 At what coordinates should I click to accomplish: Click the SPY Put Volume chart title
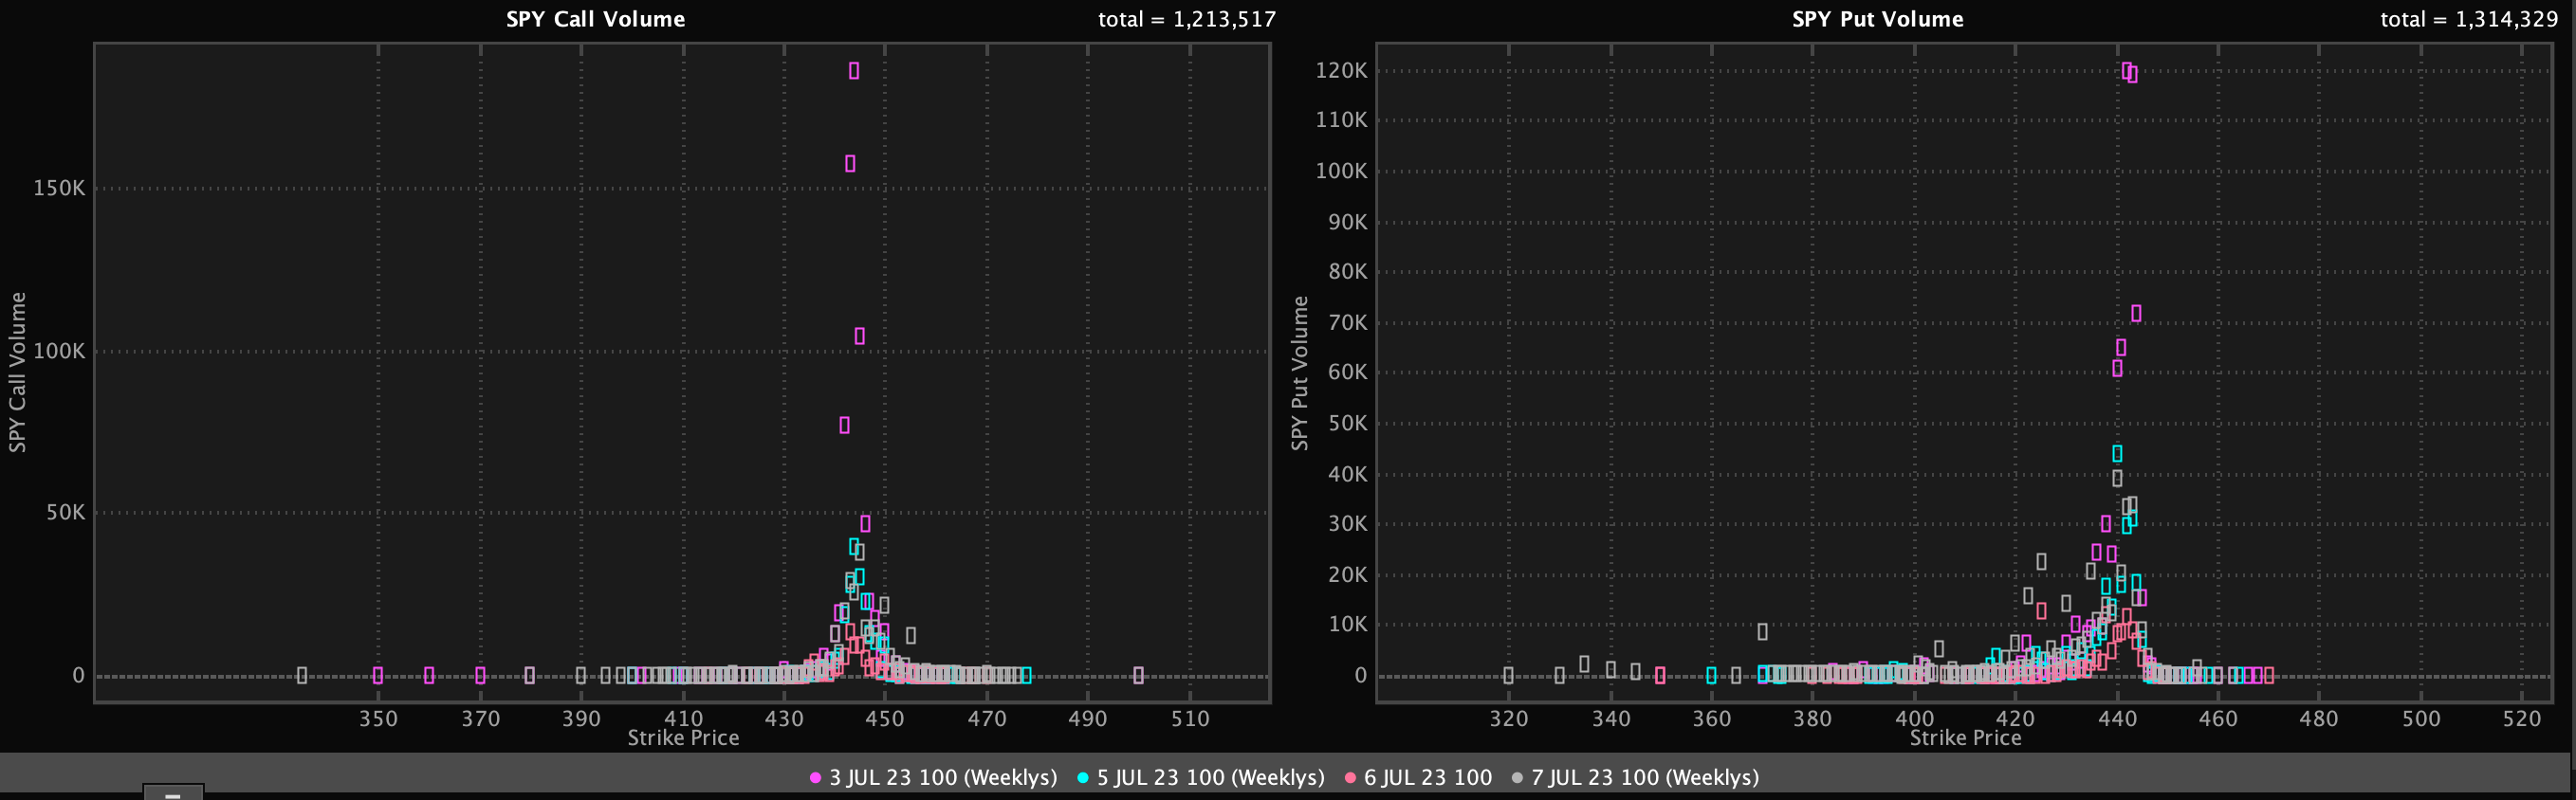pos(1877,19)
